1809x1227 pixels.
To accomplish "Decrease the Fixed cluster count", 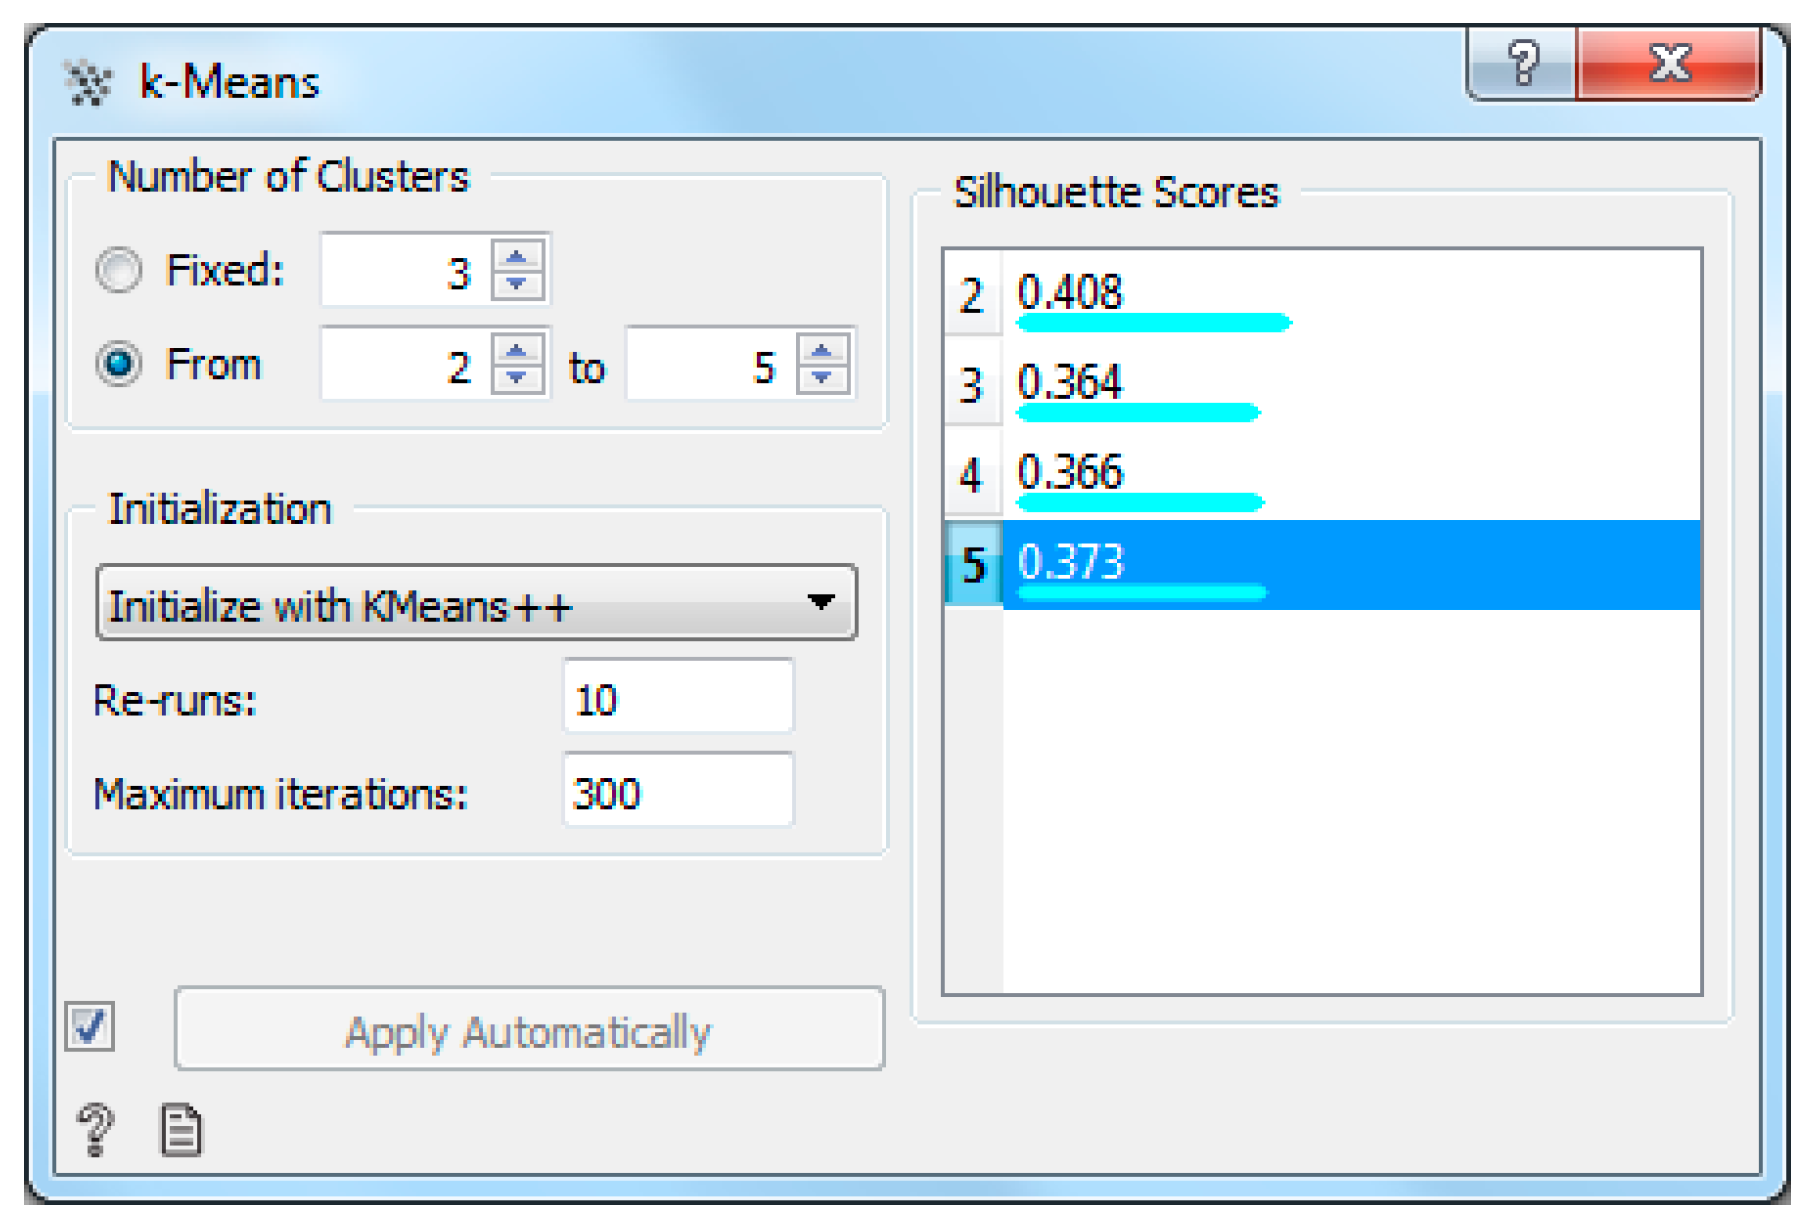I will click(517, 284).
